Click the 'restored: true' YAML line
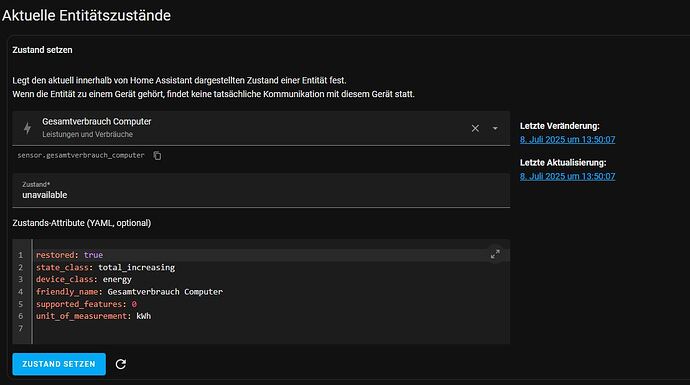The height and width of the screenshot is (385, 690). [70, 255]
